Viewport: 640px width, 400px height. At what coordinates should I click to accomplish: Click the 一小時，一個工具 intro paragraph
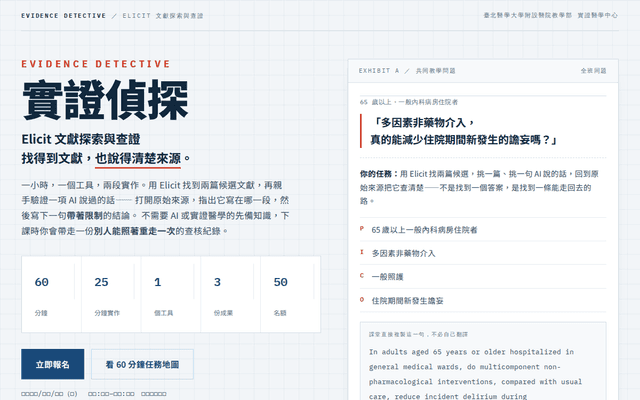[x=155, y=208]
